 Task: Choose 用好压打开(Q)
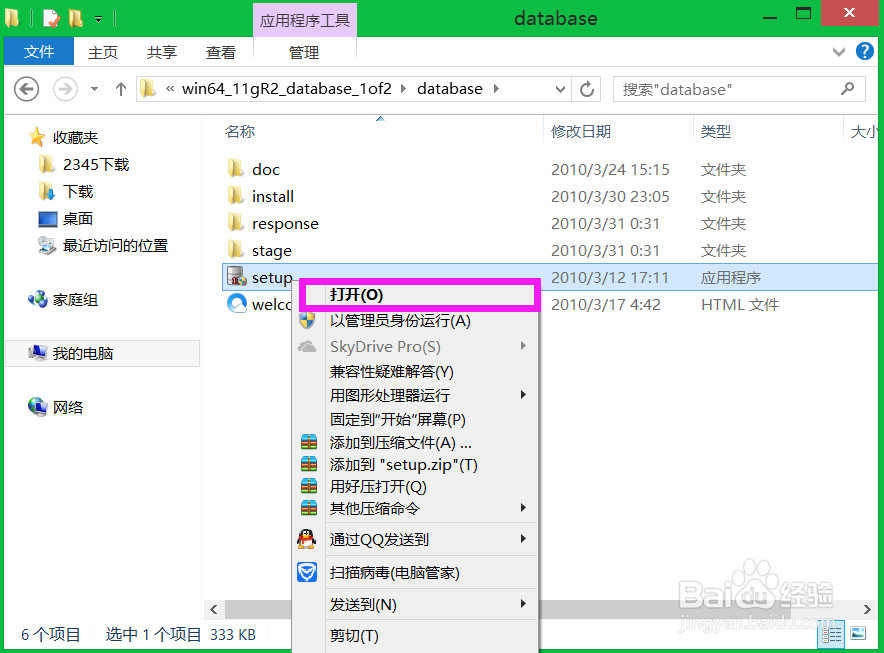point(415,487)
